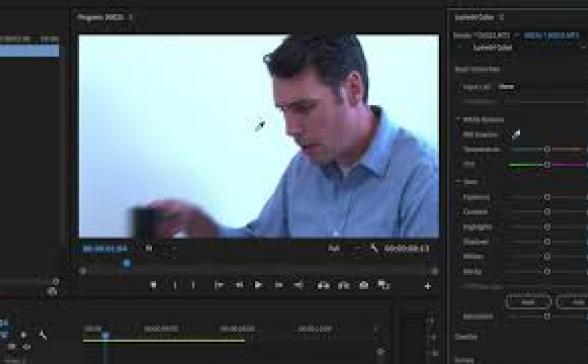Click the Exposure slider handle
Screen dimensions: 588x364
pyautogui.click(x=547, y=197)
